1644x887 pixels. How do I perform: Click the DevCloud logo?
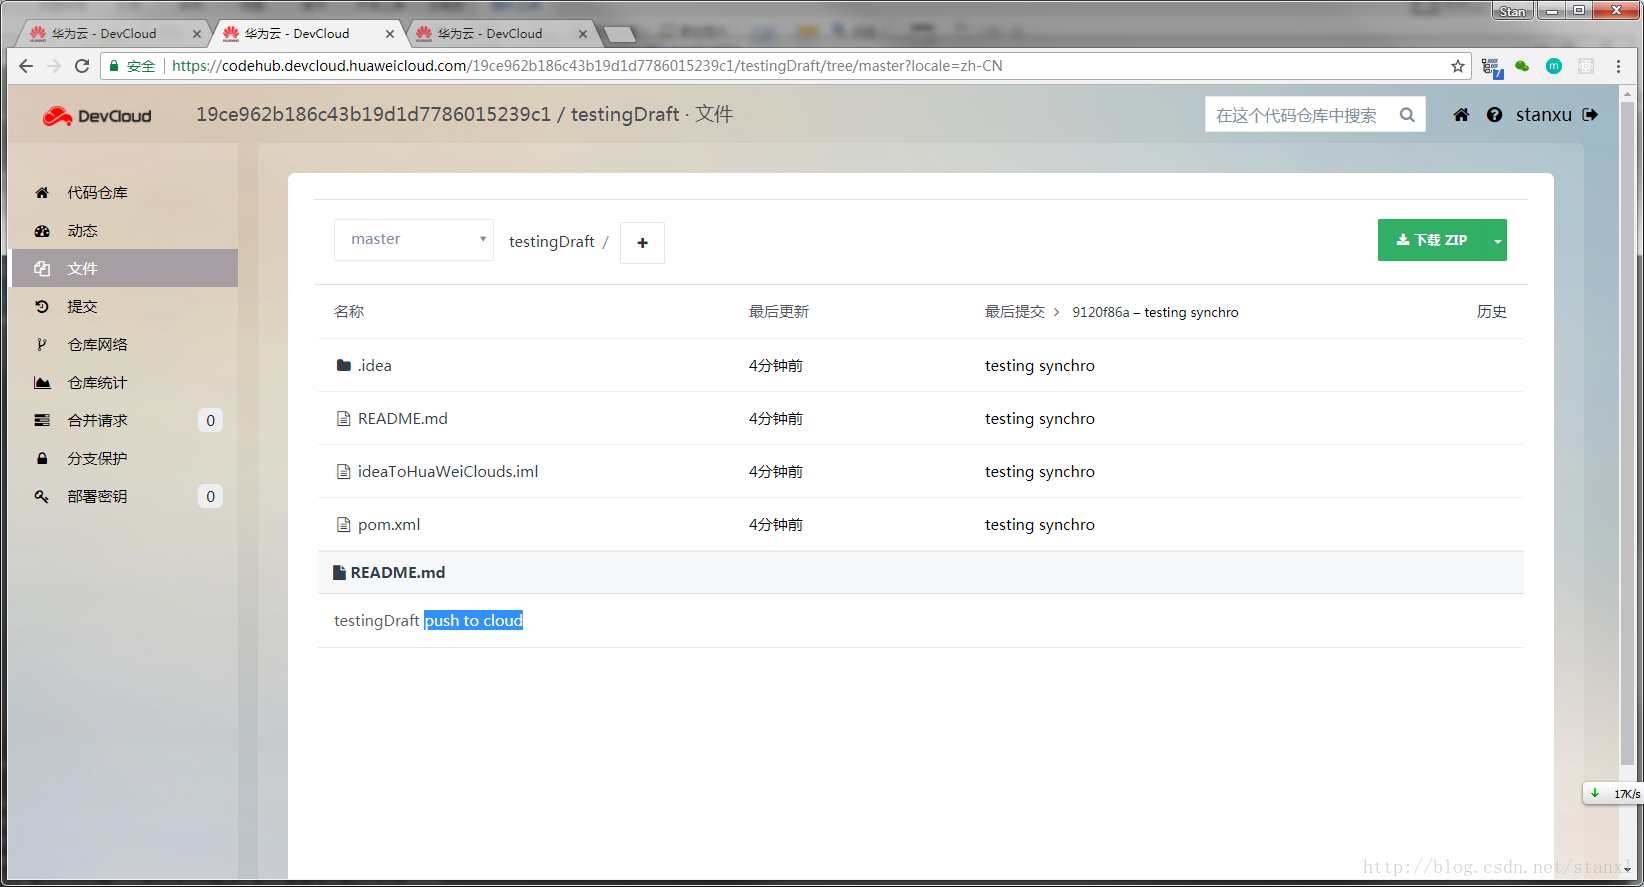pyautogui.click(x=97, y=116)
